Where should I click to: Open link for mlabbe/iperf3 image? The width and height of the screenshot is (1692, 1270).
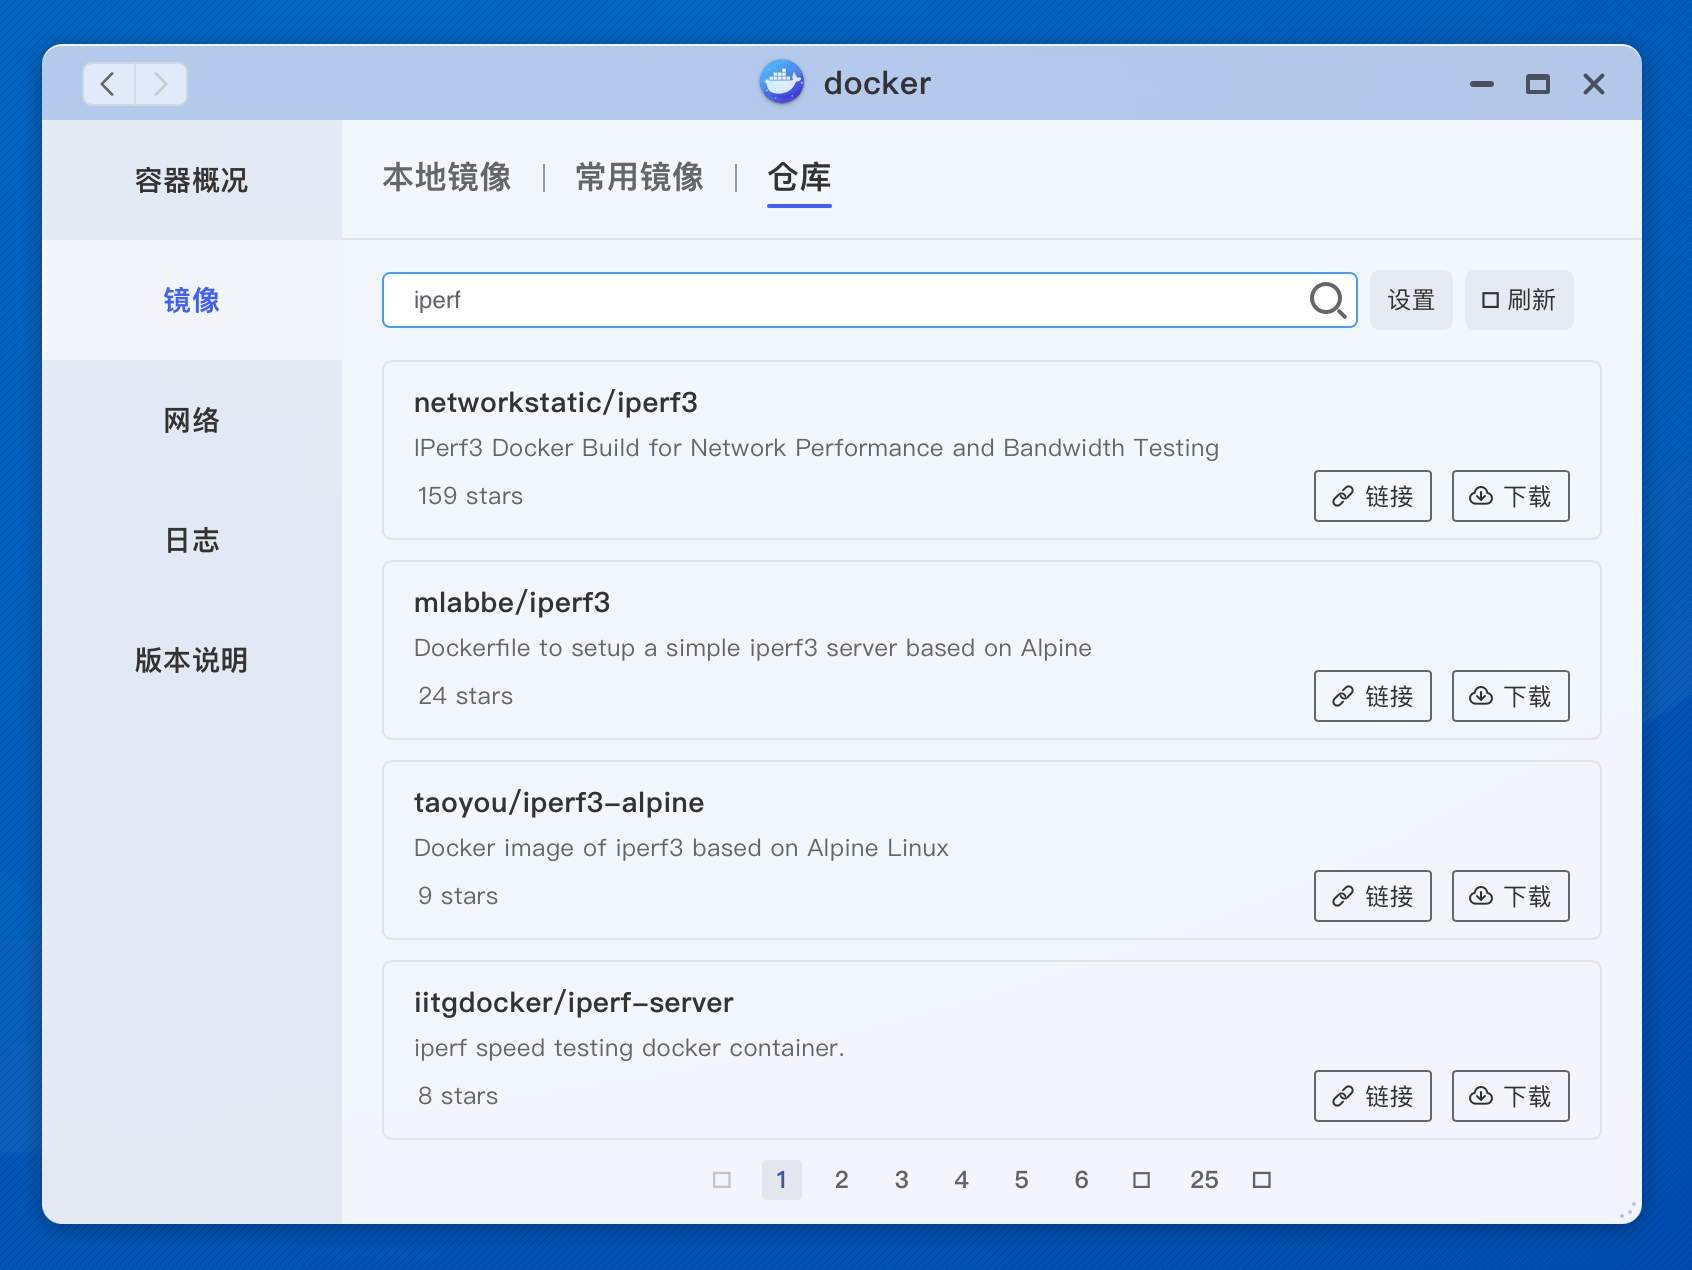(1372, 696)
